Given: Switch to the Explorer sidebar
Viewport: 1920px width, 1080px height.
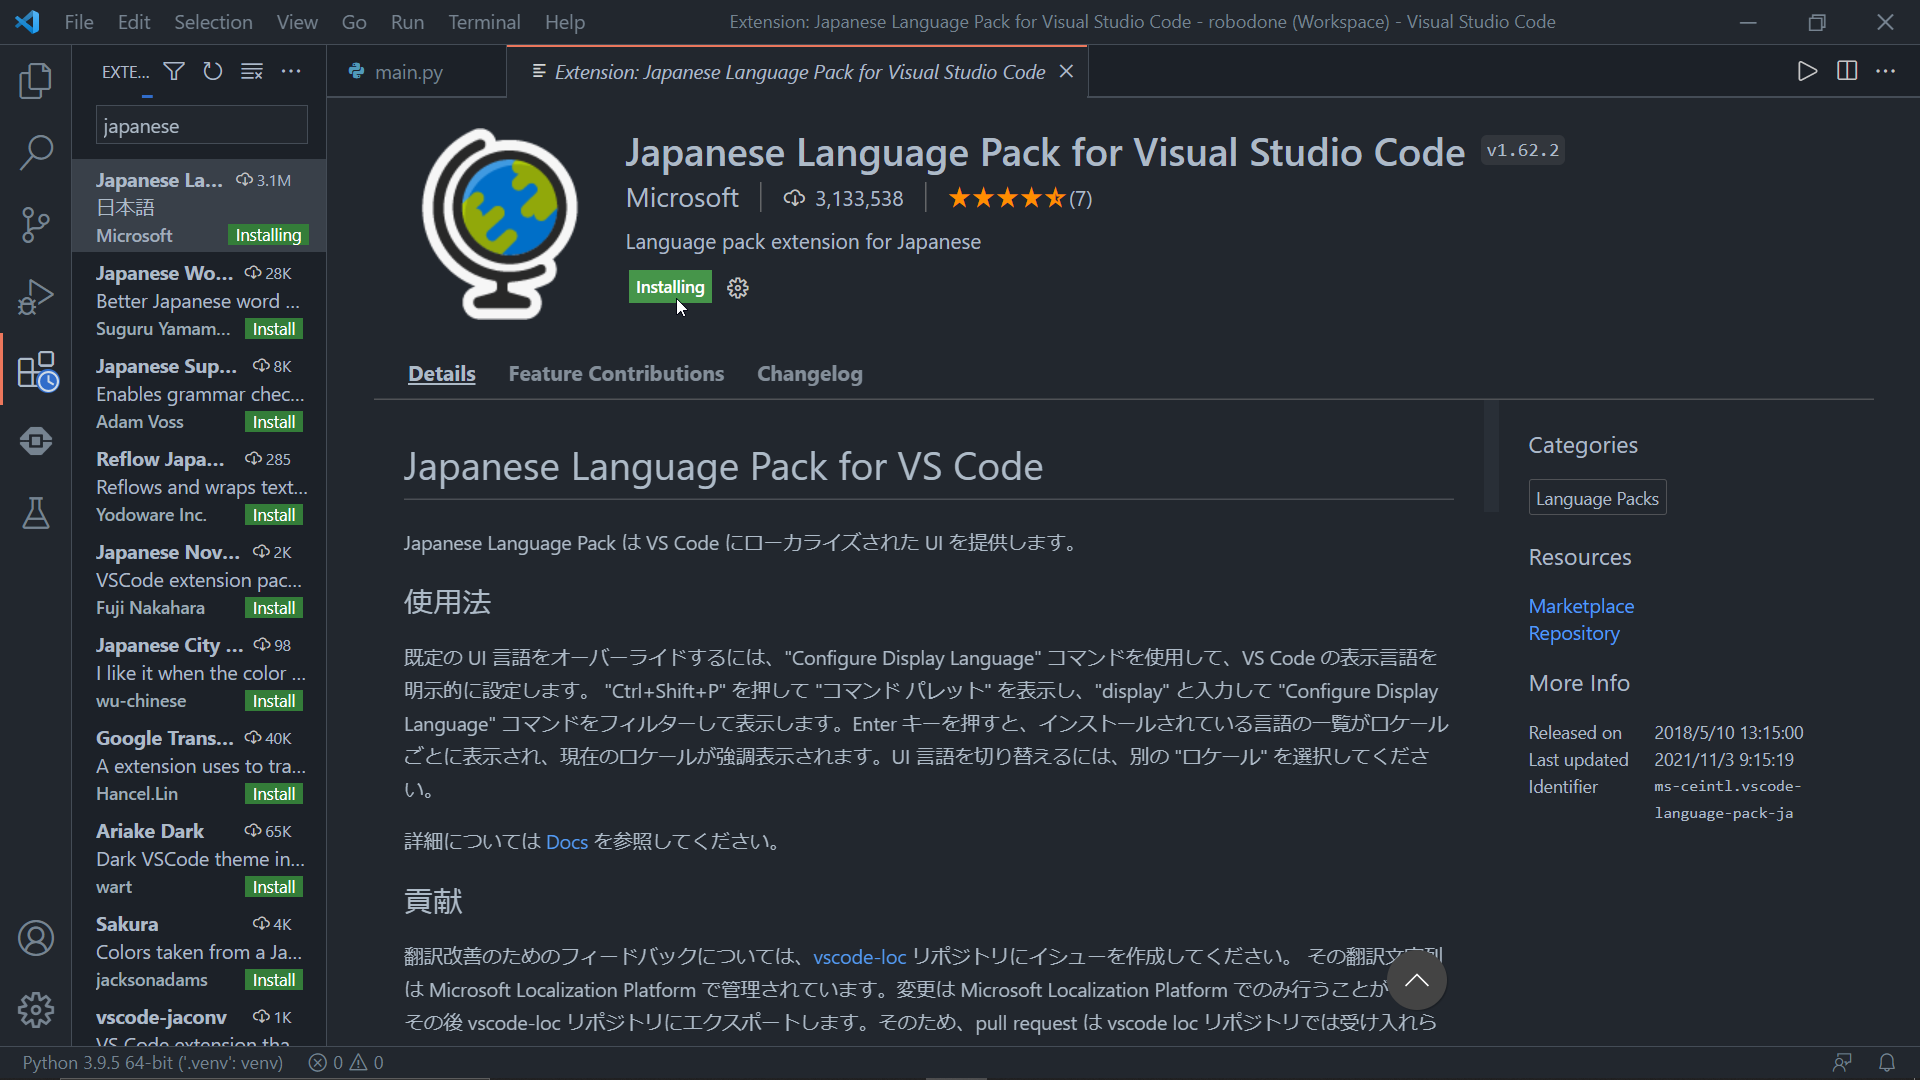Looking at the screenshot, I should coord(36,81).
